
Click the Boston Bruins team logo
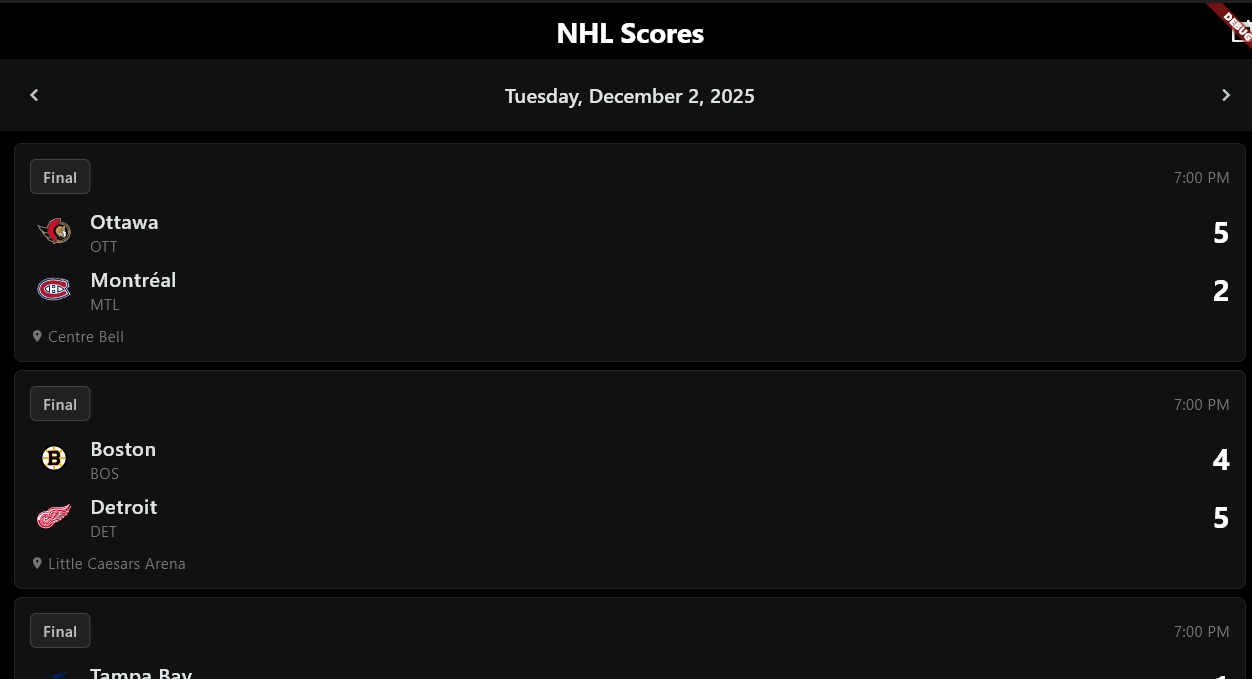coord(54,457)
